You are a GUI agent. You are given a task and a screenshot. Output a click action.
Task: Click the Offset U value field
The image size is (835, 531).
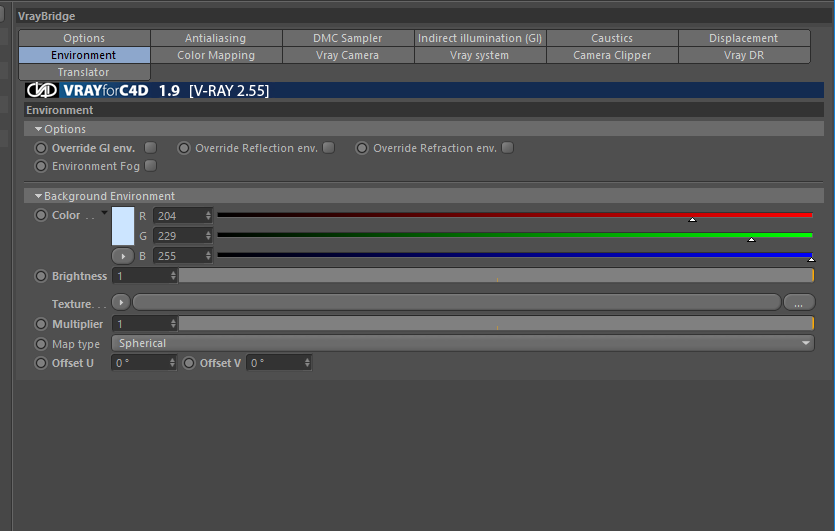point(140,363)
